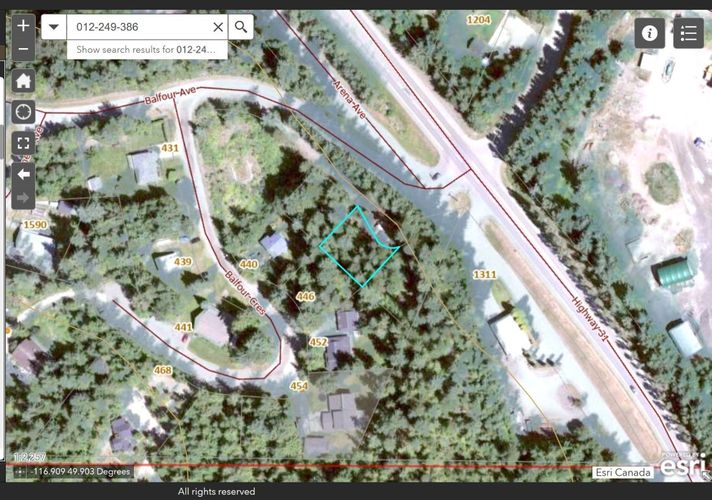Screen dimensions: 712x500
Task: Show search results for 012-249-386 suggestion
Action: (146, 49)
